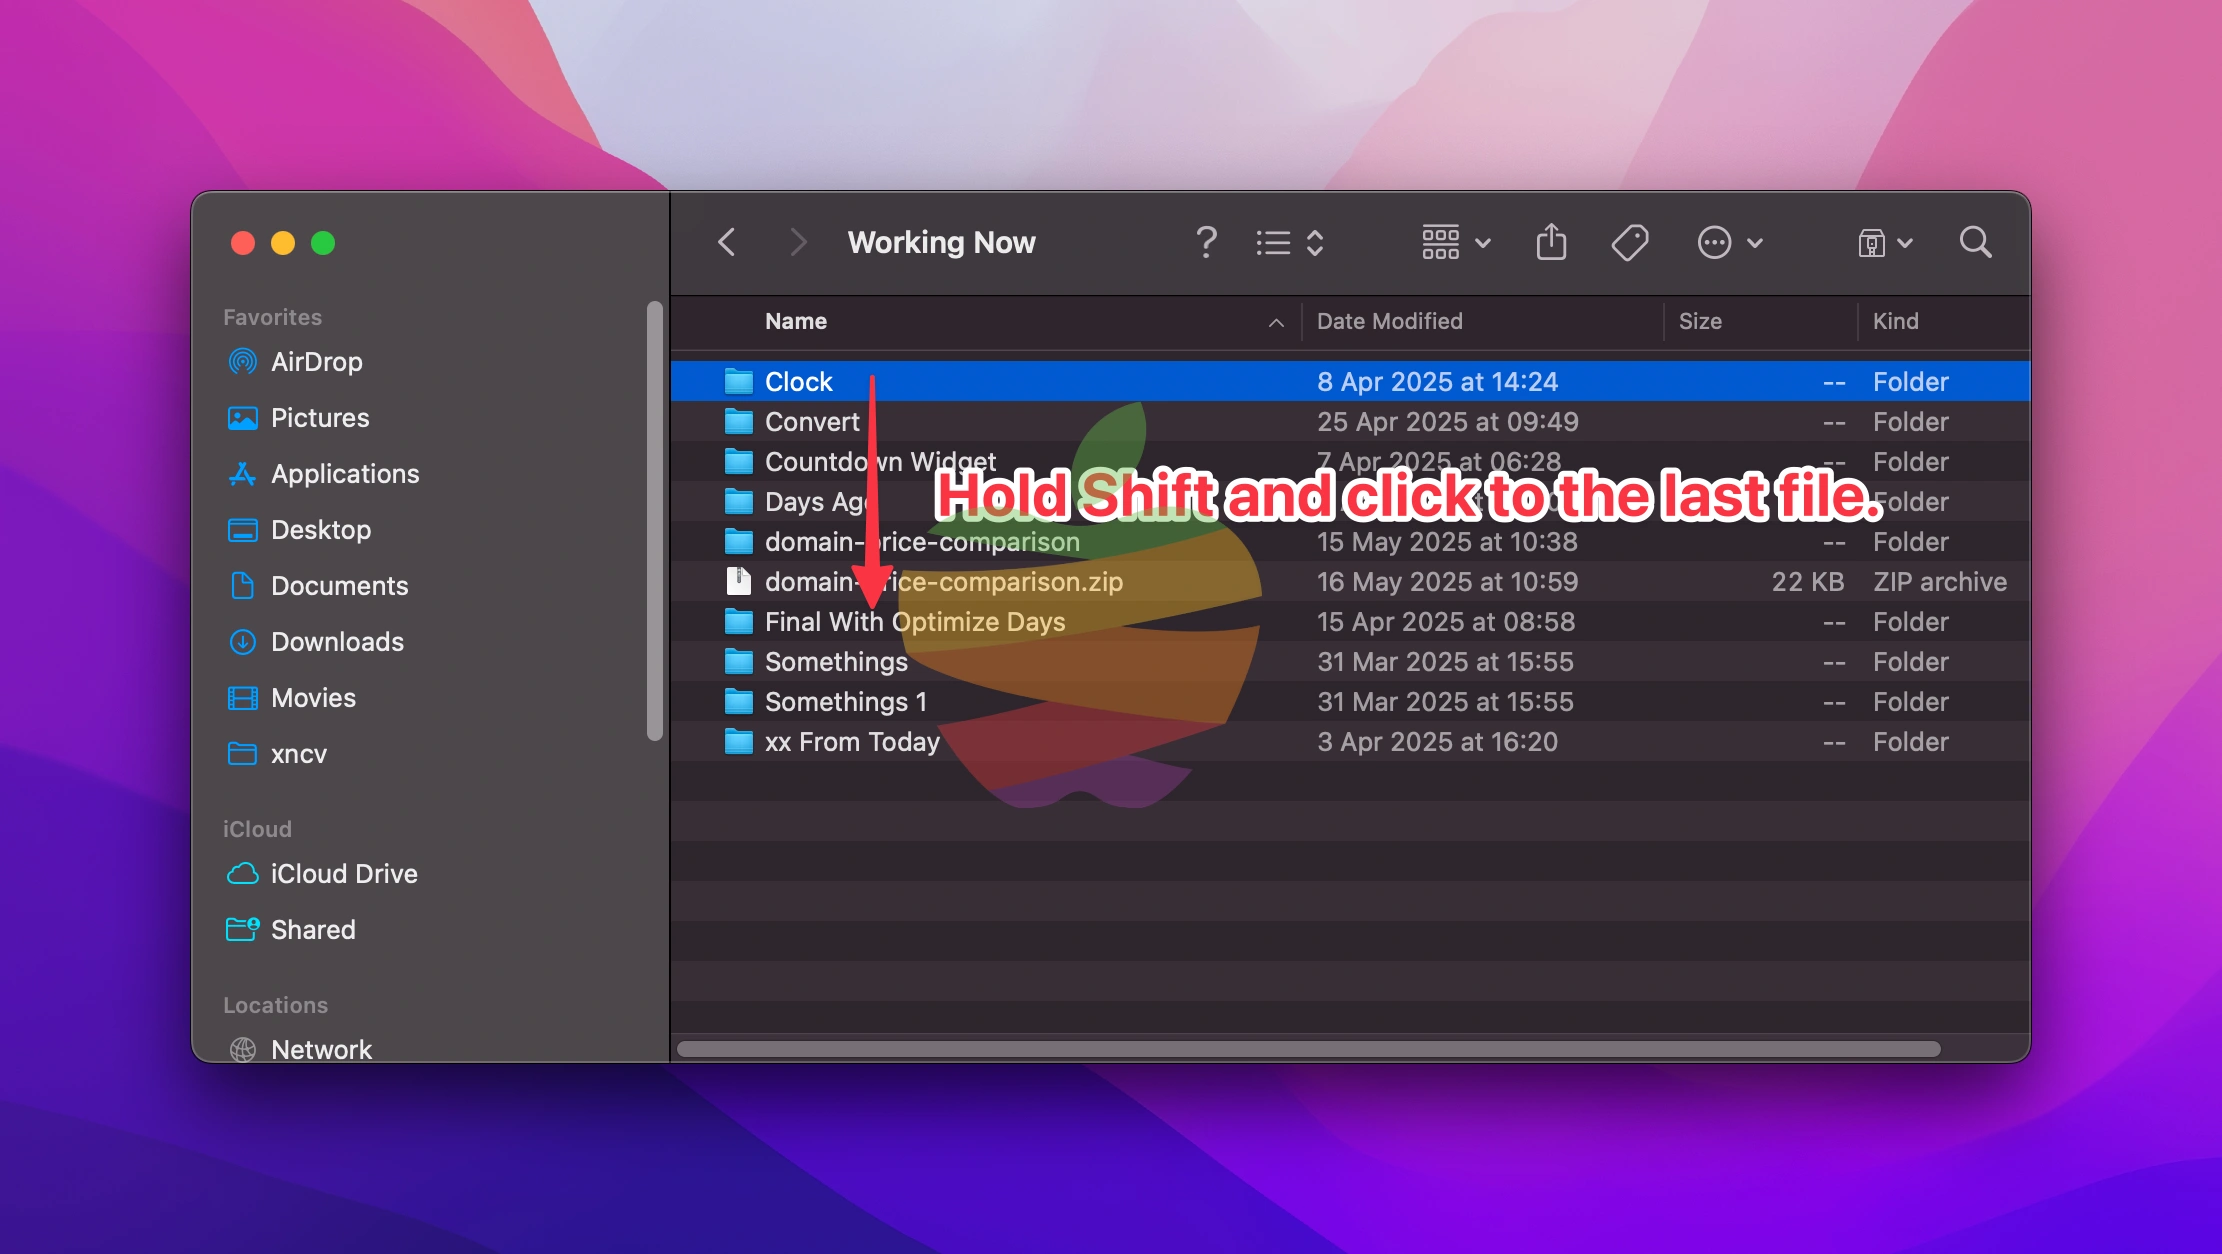This screenshot has height=1254, width=2222.
Task: Open Shared in the sidebar
Action: 312,929
